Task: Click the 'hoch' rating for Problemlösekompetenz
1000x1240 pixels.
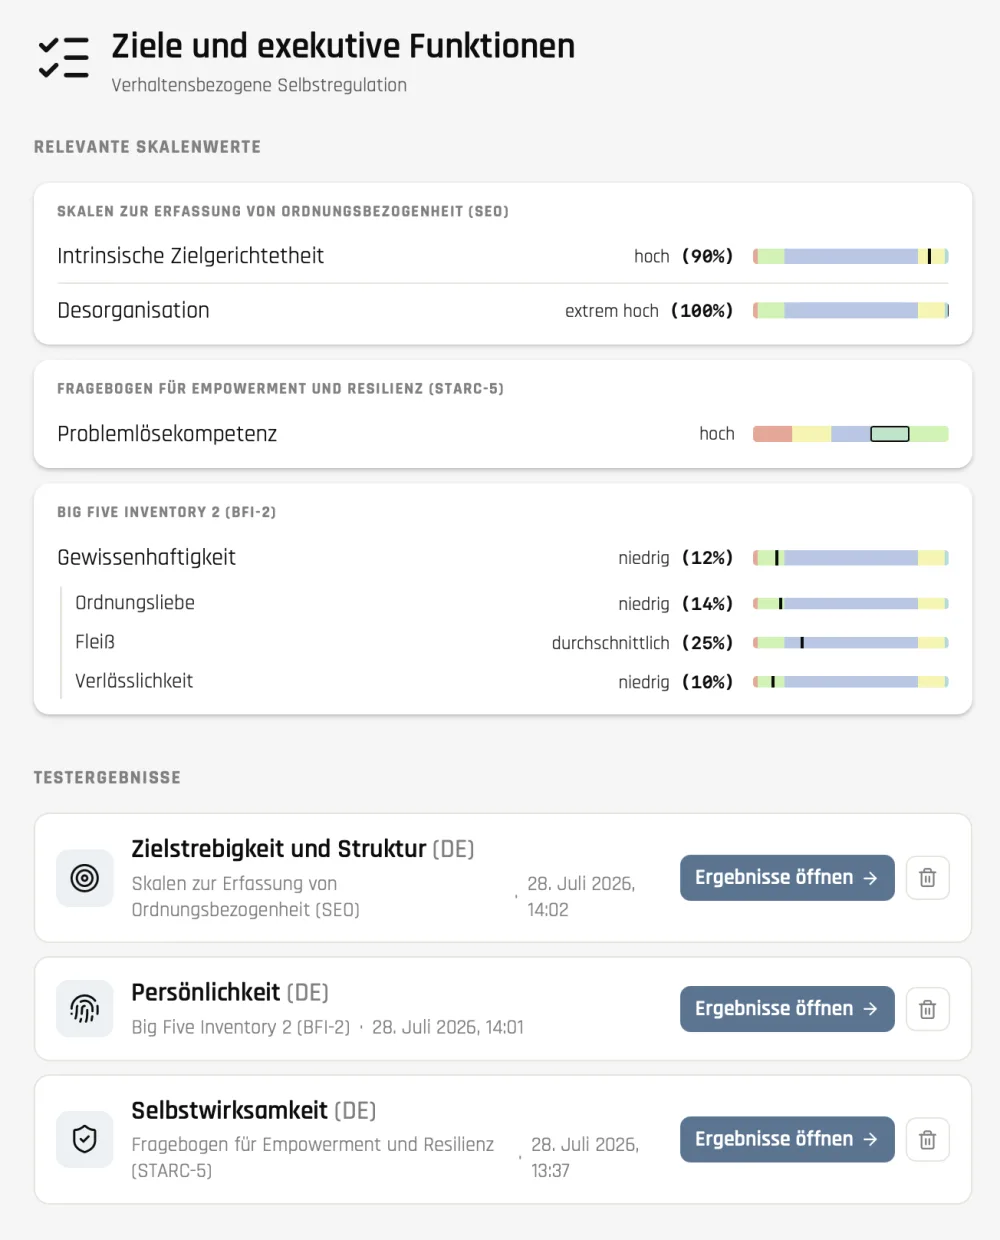Action: (x=717, y=434)
